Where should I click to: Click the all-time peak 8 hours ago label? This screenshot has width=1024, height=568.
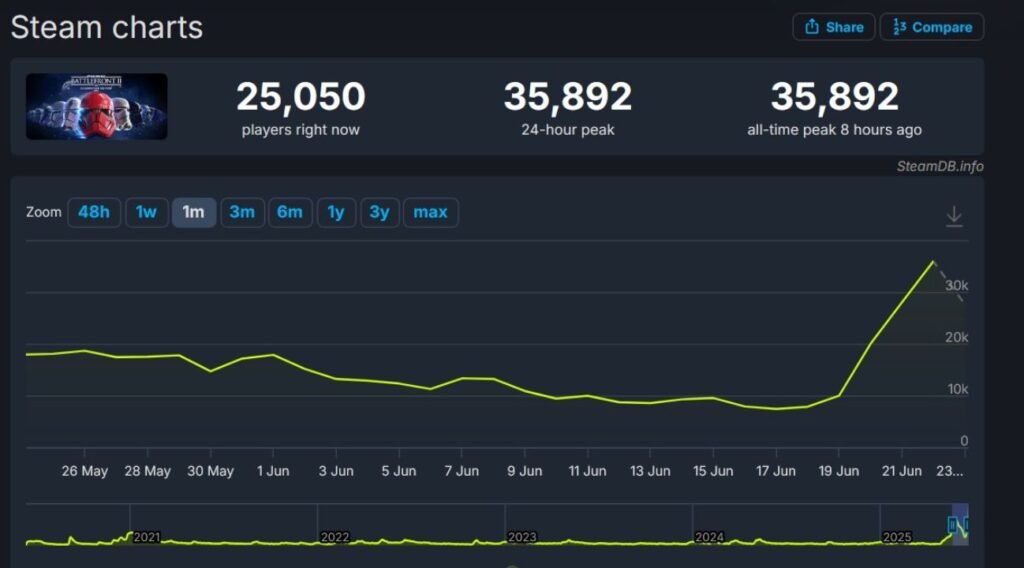[x=835, y=130]
